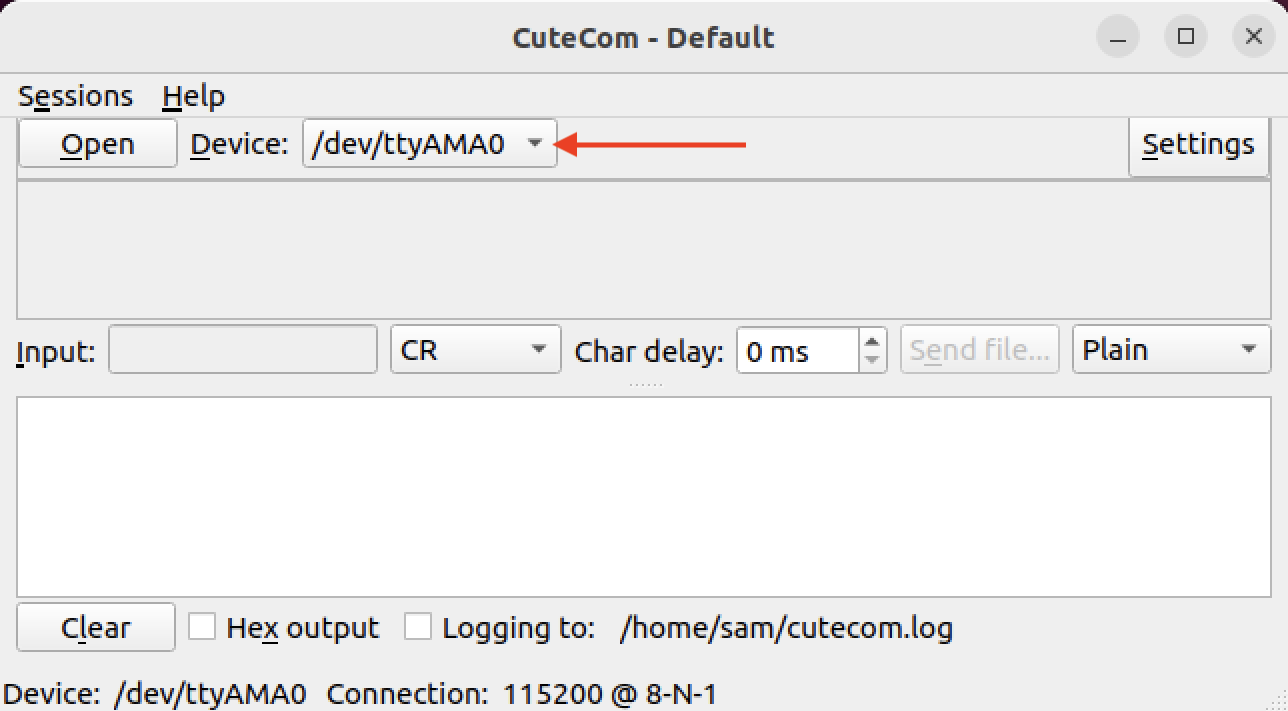This screenshot has height=711, width=1288.
Task: Click the Open device button
Action: point(97,144)
